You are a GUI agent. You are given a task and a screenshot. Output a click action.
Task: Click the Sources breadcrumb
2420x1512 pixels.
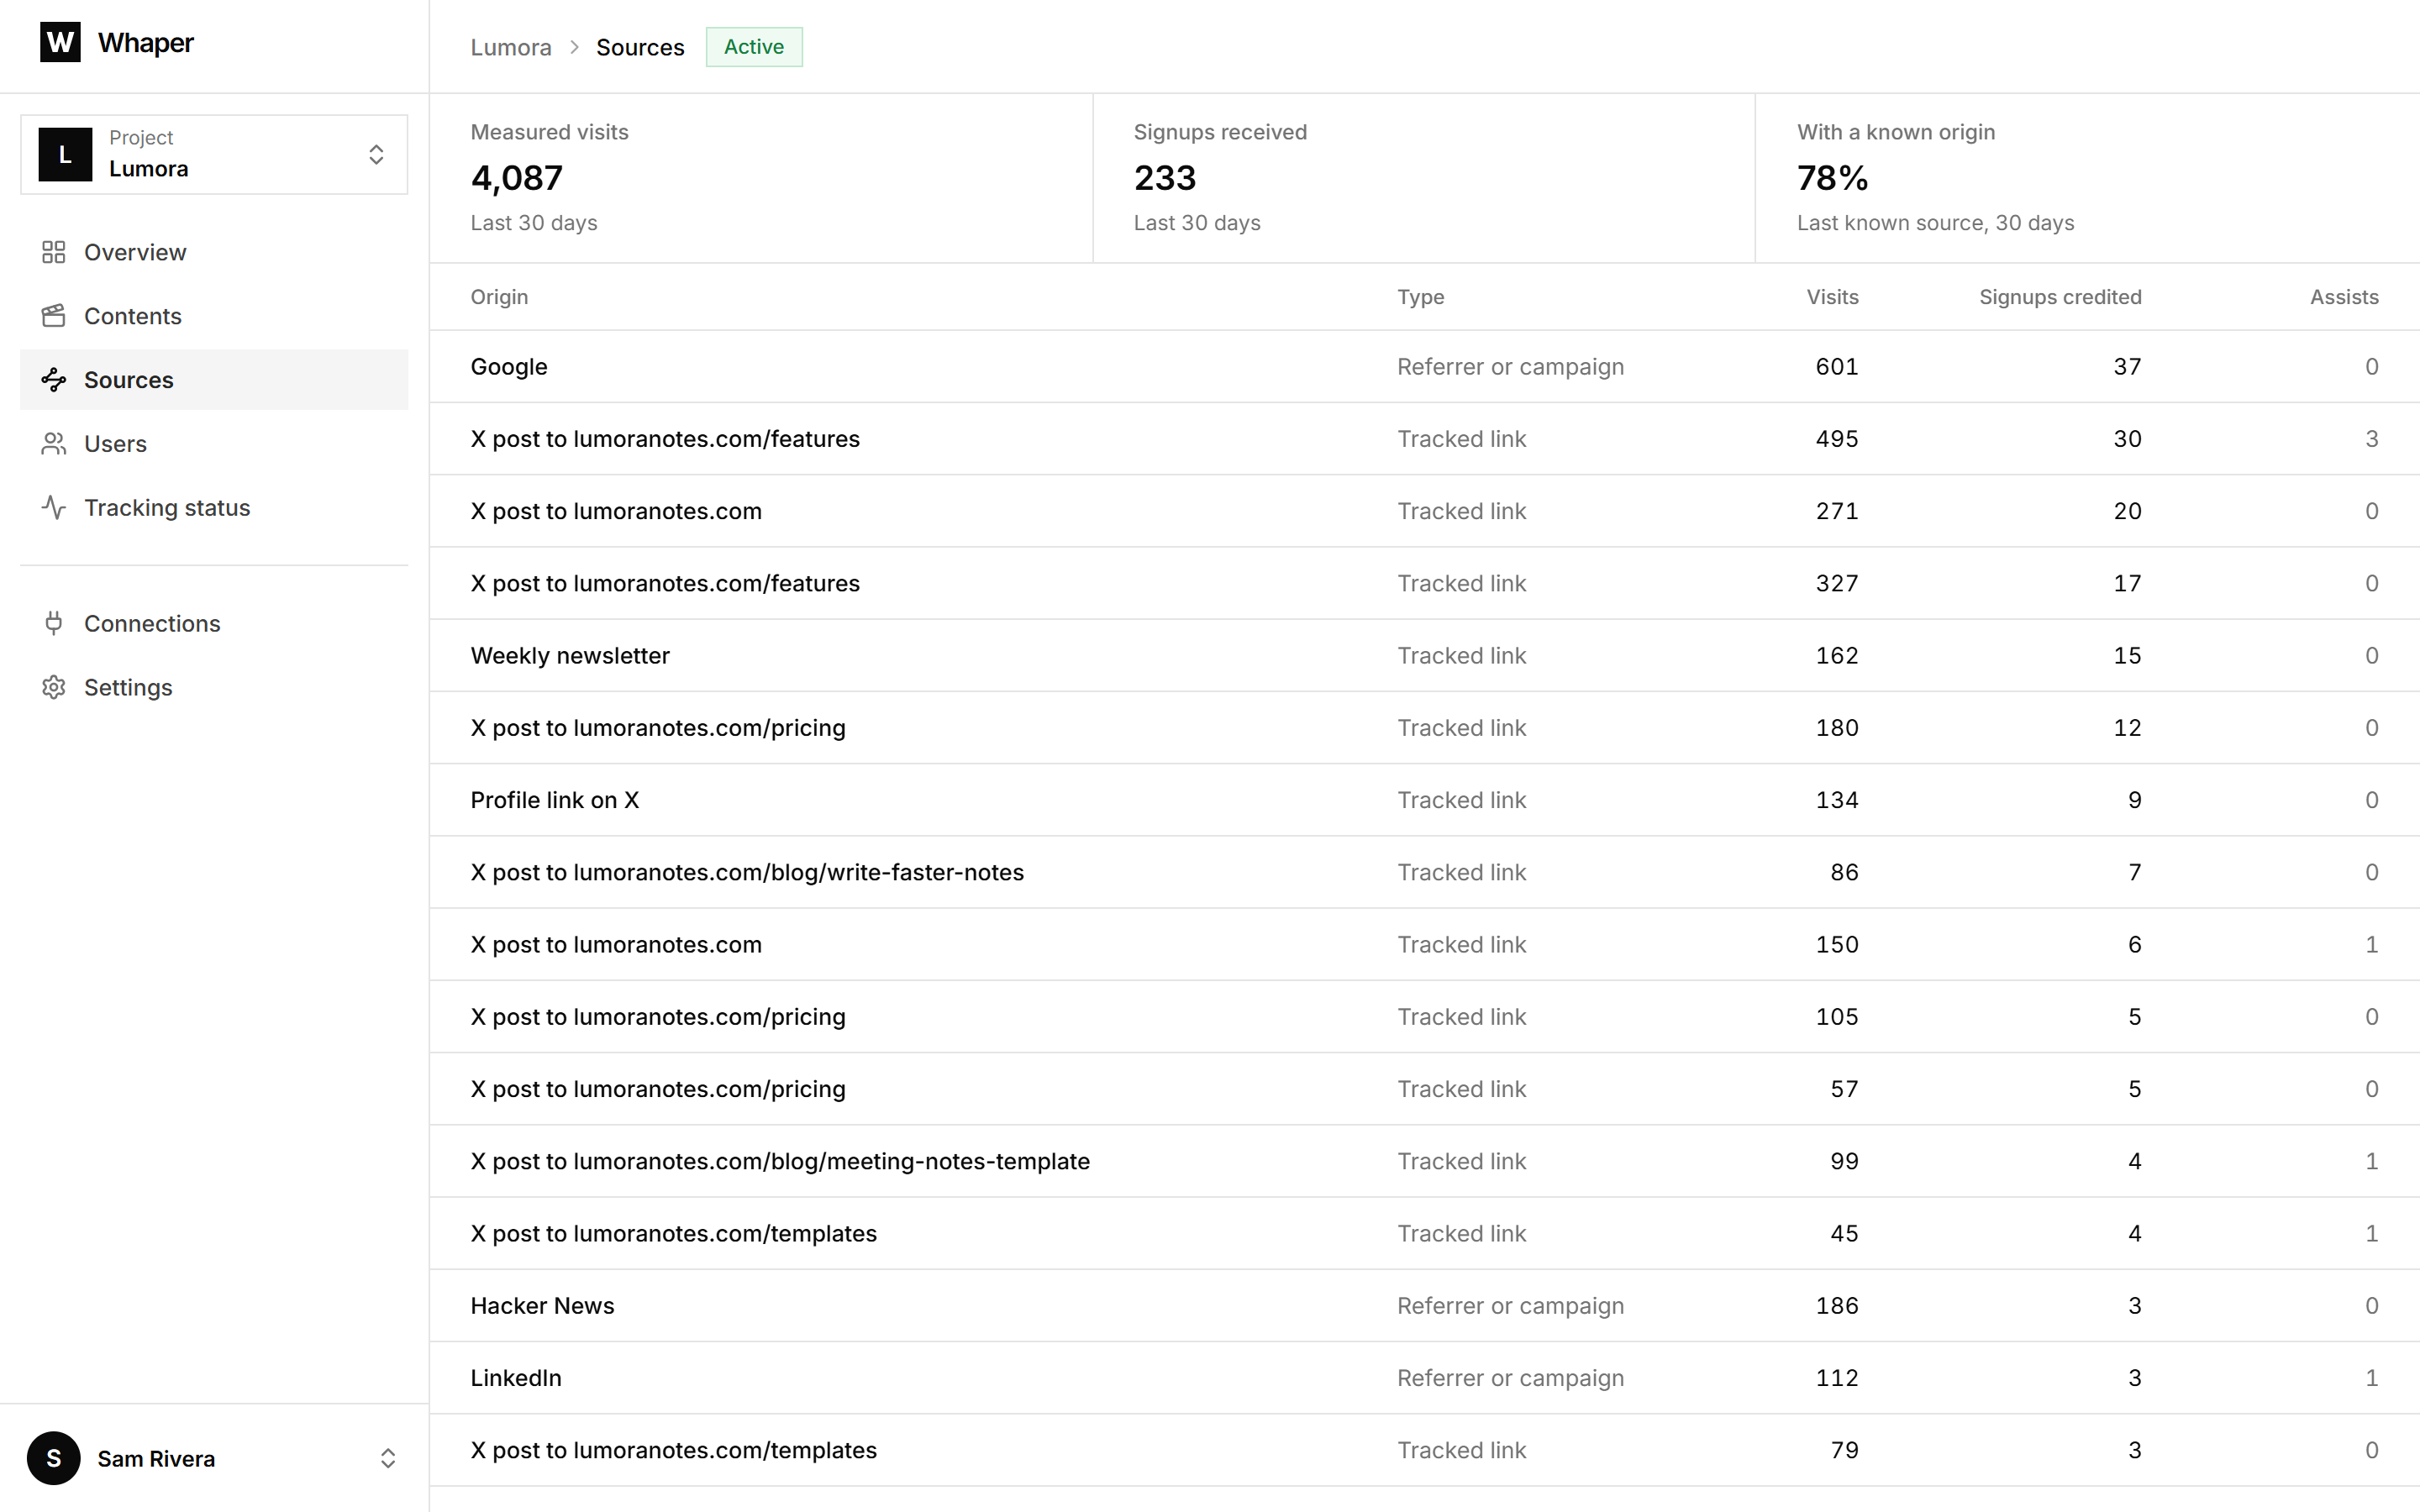point(640,47)
